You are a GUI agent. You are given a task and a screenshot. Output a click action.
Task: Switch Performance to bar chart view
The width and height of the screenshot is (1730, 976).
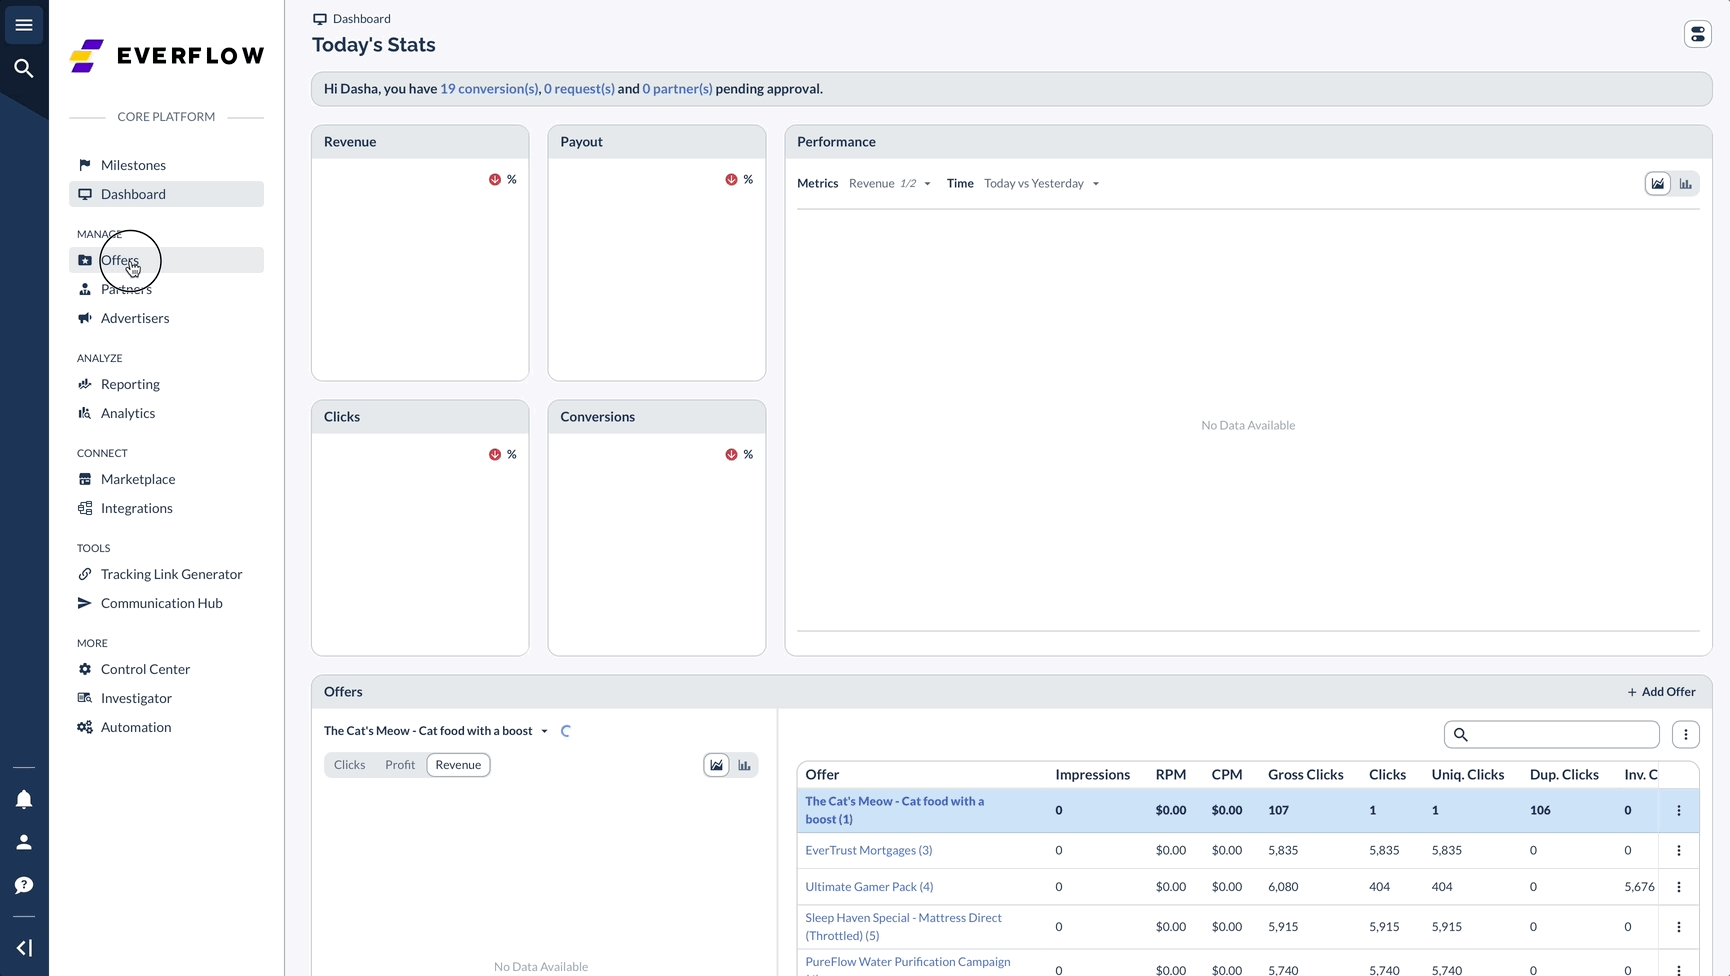(x=1686, y=184)
